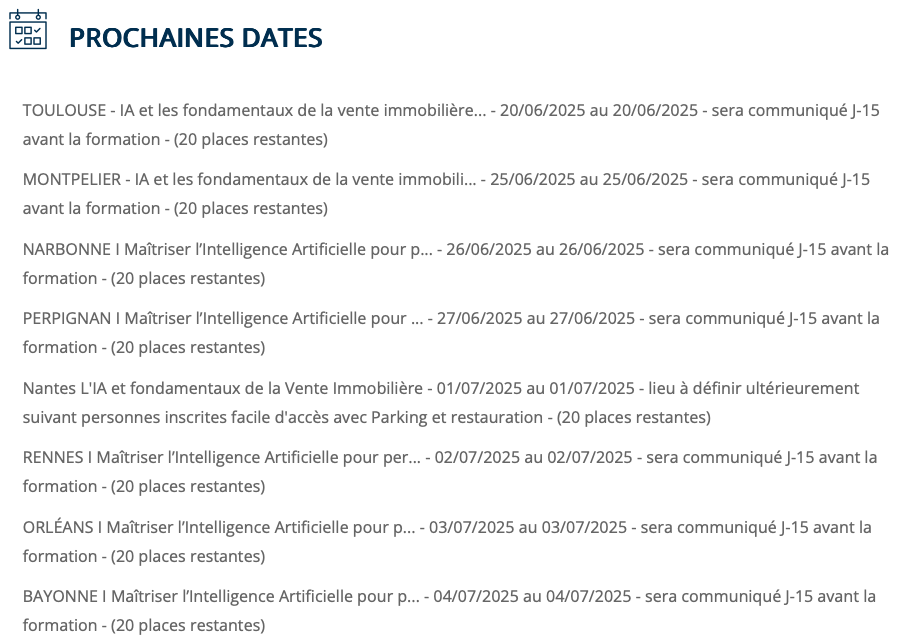The height and width of the screenshot is (642, 905).
Task: Choose the PERPIGNAN 27/06/2025 session
Action: [451, 333]
